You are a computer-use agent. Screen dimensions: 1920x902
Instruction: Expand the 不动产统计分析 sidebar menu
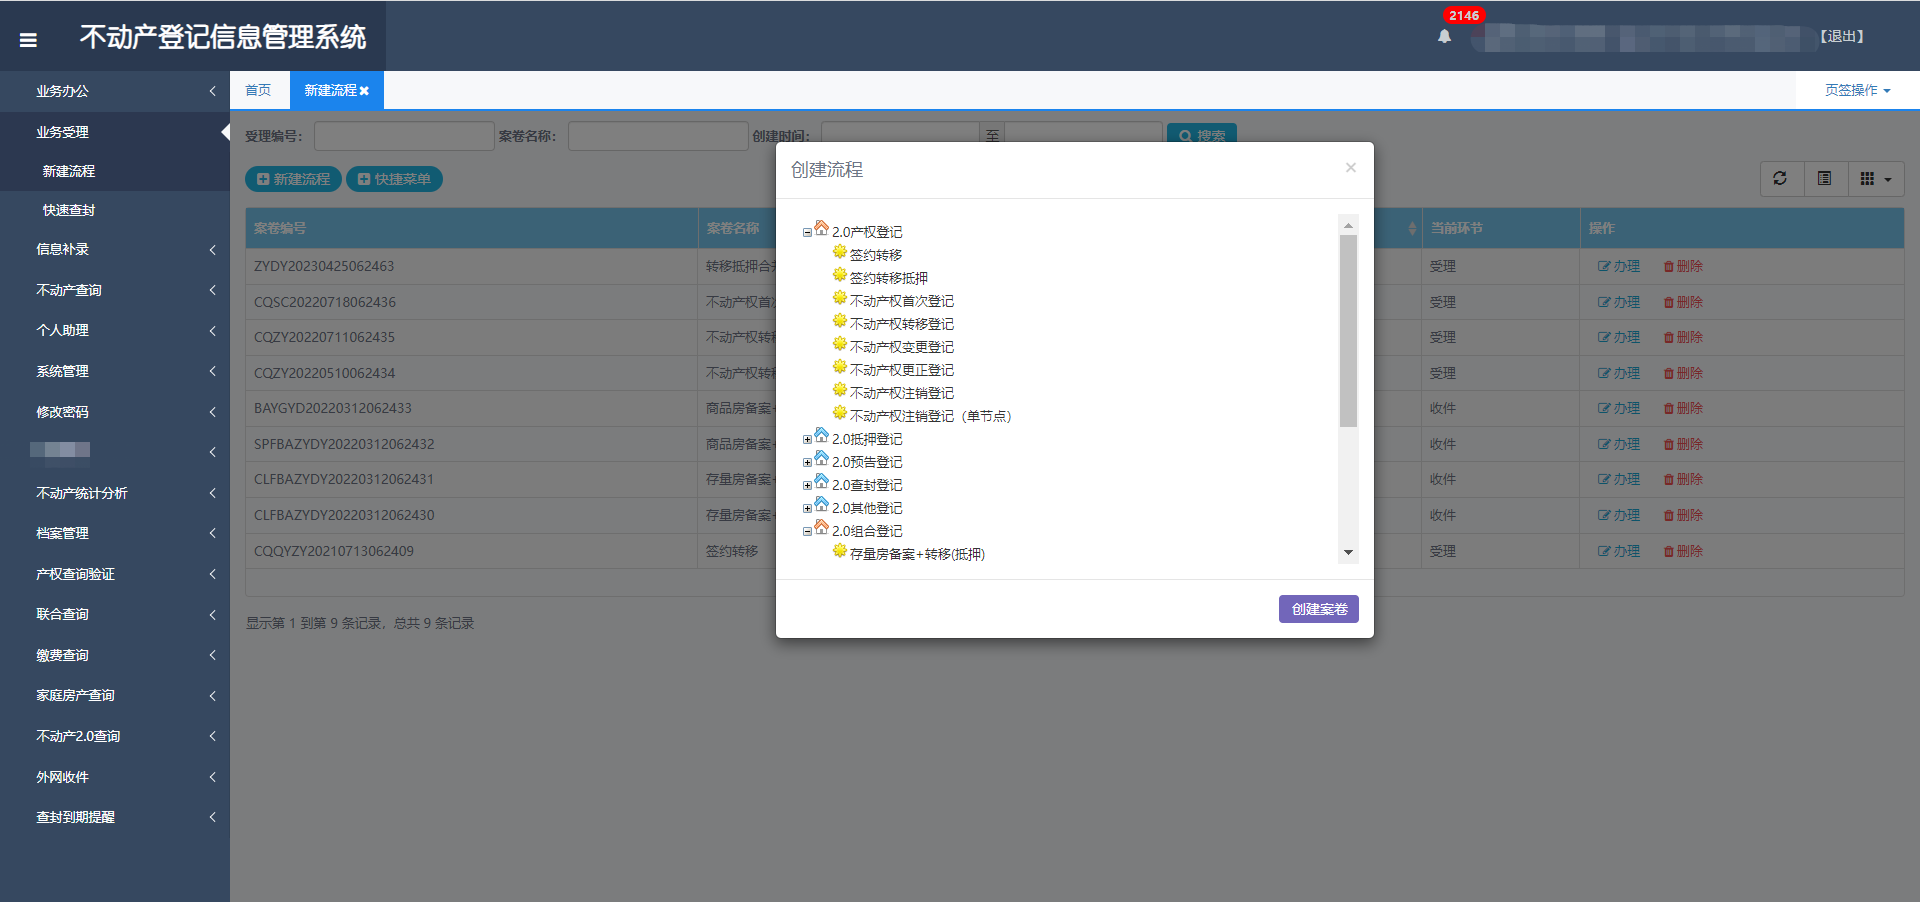115,493
